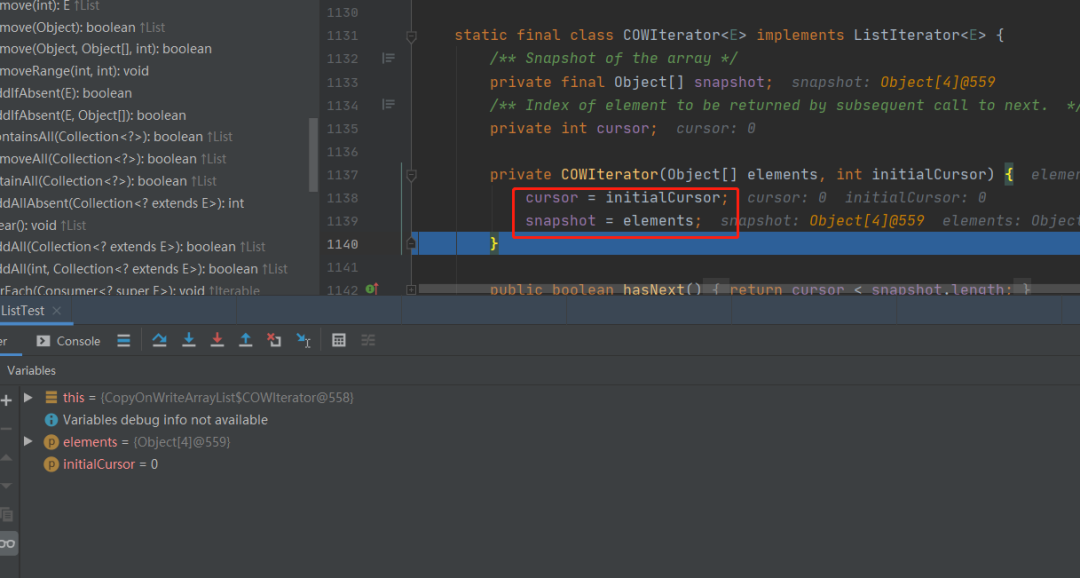
Task: Click 'elements' on code line 1139
Action: [x=658, y=220]
